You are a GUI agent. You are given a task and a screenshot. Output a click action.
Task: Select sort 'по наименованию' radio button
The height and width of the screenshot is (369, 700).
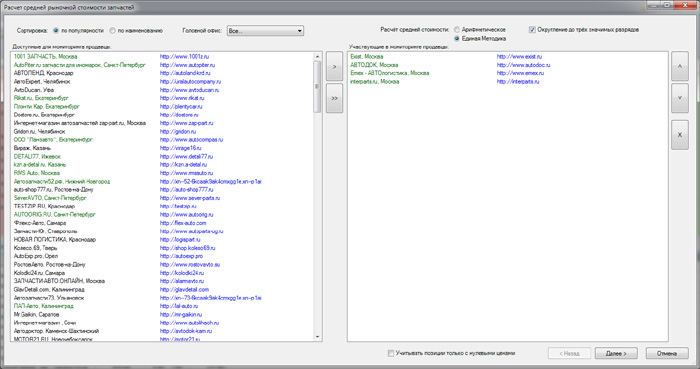click(112, 31)
